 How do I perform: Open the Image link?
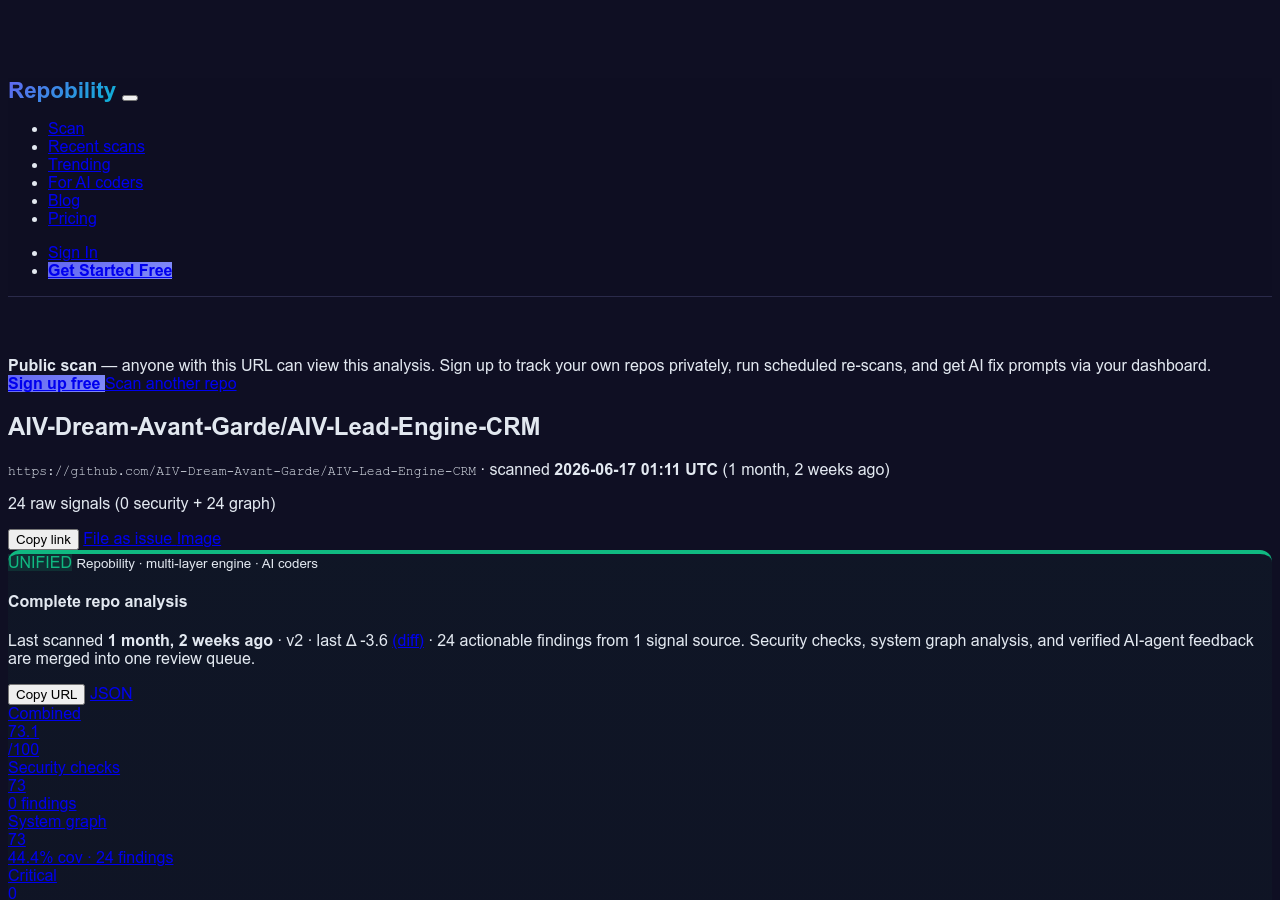coord(199,538)
